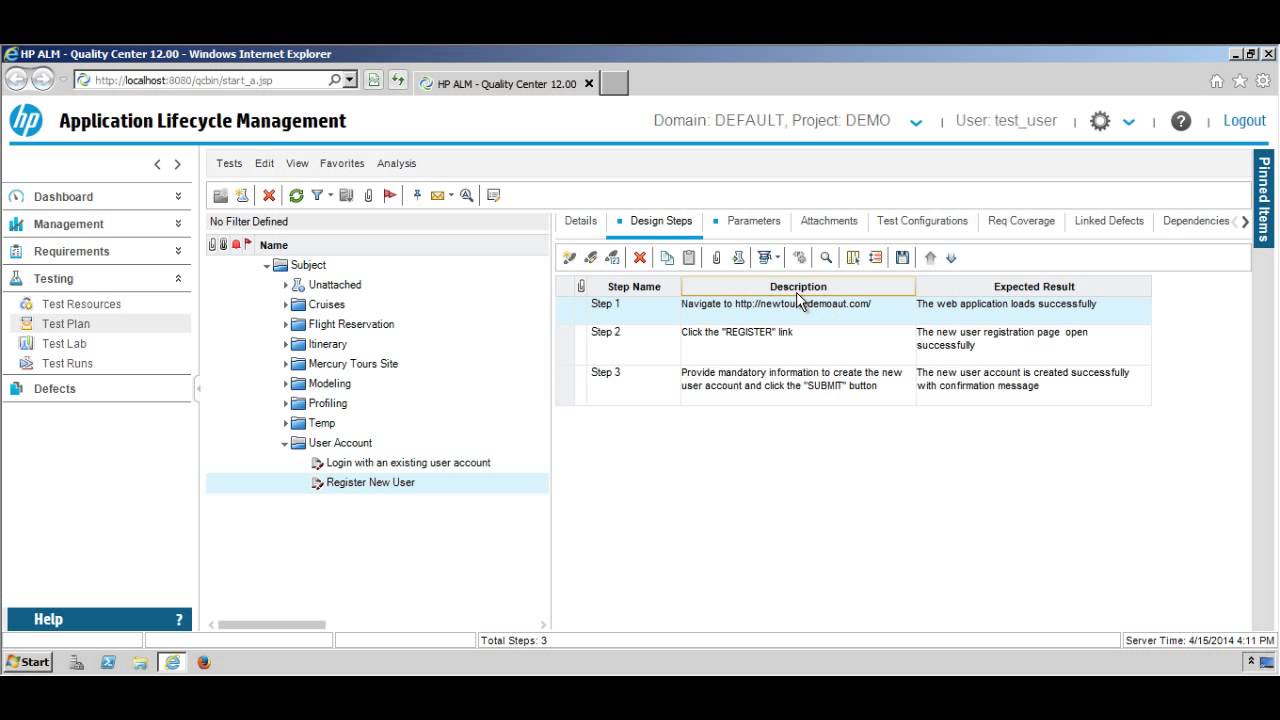Open the Favorites menu
Viewport: 1280px width, 720px height.
pyautogui.click(x=342, y=163)
